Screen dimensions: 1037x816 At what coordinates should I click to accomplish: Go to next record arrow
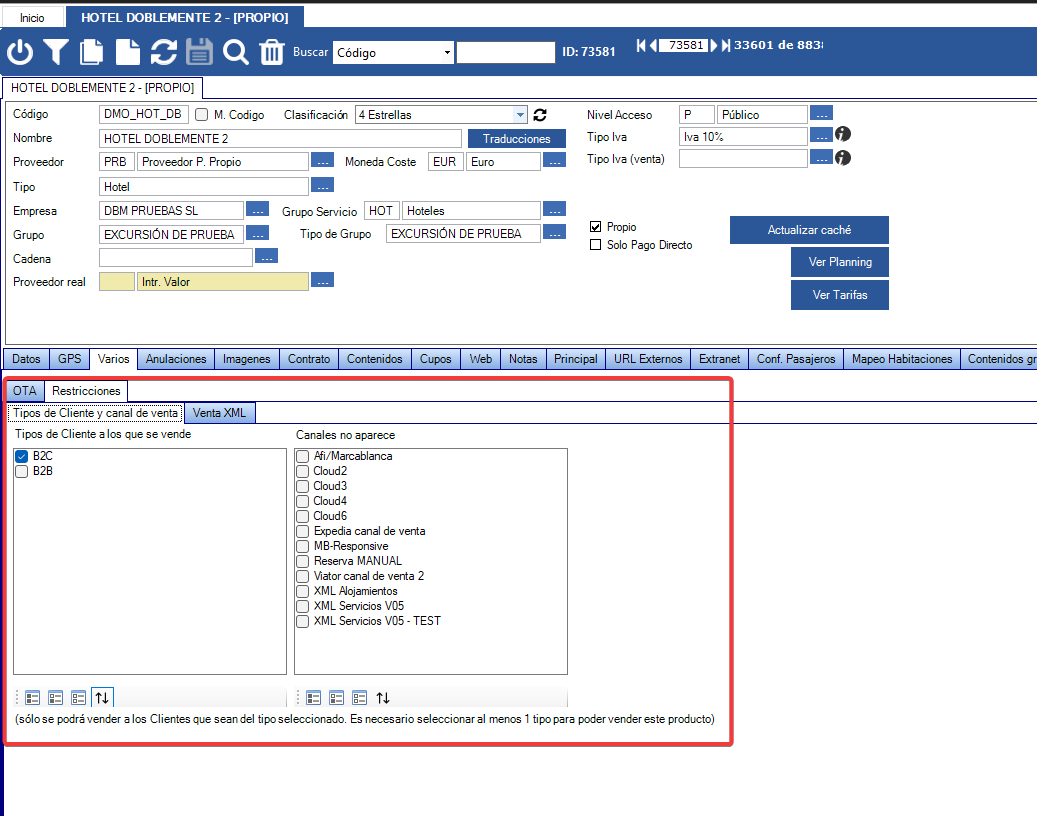click(714, 45)
